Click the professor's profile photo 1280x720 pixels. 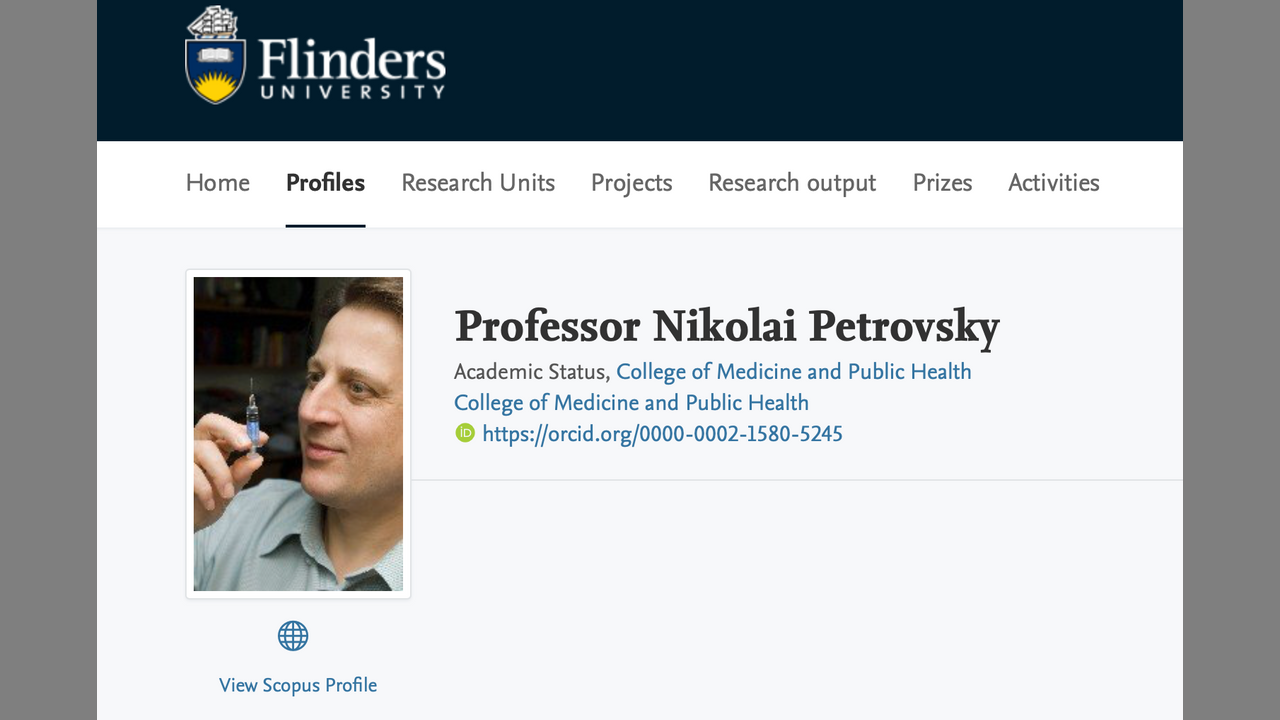[x=298, y=434]
